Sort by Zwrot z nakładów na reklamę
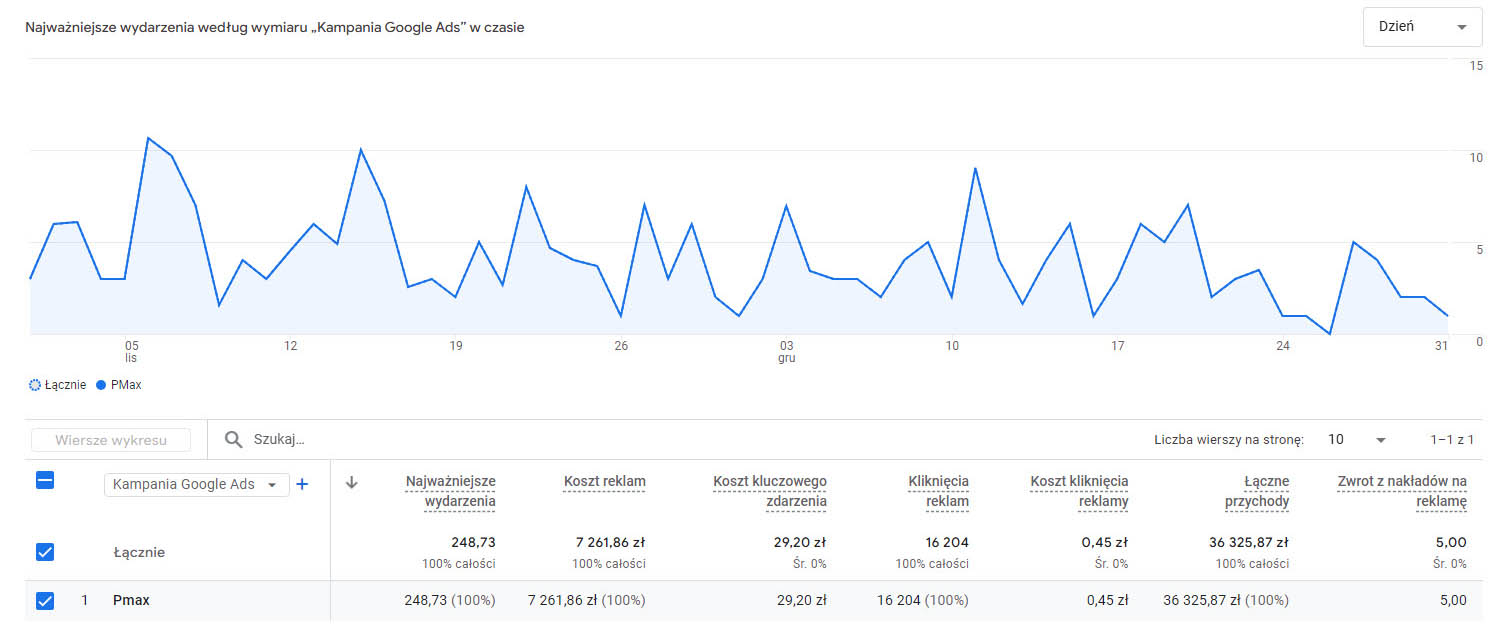 point(1401,491)
